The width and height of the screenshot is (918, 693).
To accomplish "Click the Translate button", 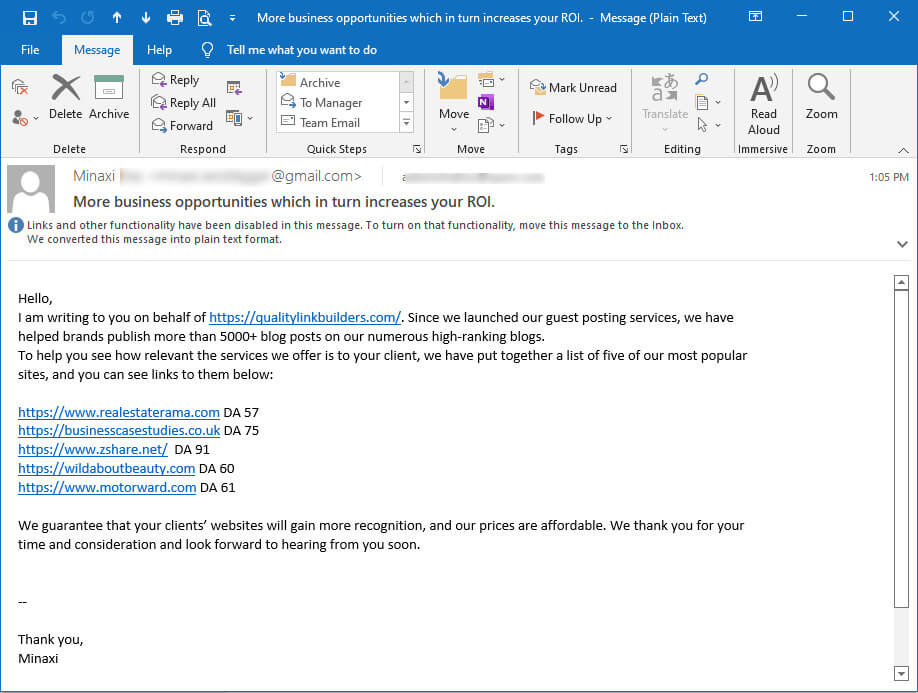I will [665, 102].
